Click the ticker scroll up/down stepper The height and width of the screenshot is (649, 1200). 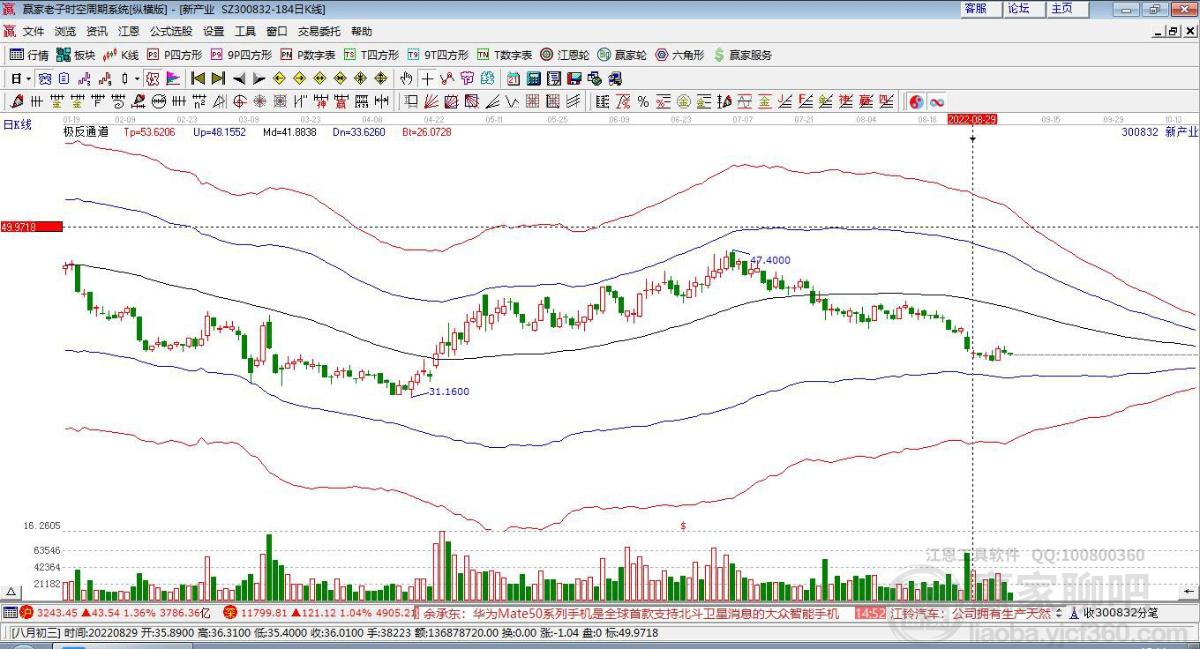pos(1059,612)
